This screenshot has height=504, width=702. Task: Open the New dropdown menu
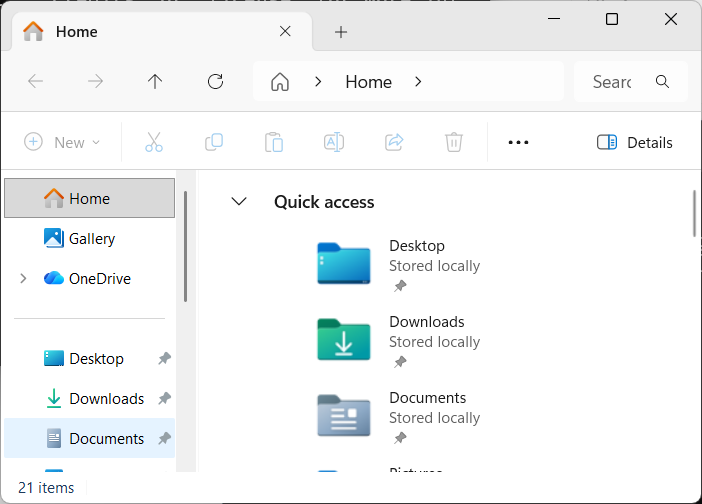click(x=62, y=142)
